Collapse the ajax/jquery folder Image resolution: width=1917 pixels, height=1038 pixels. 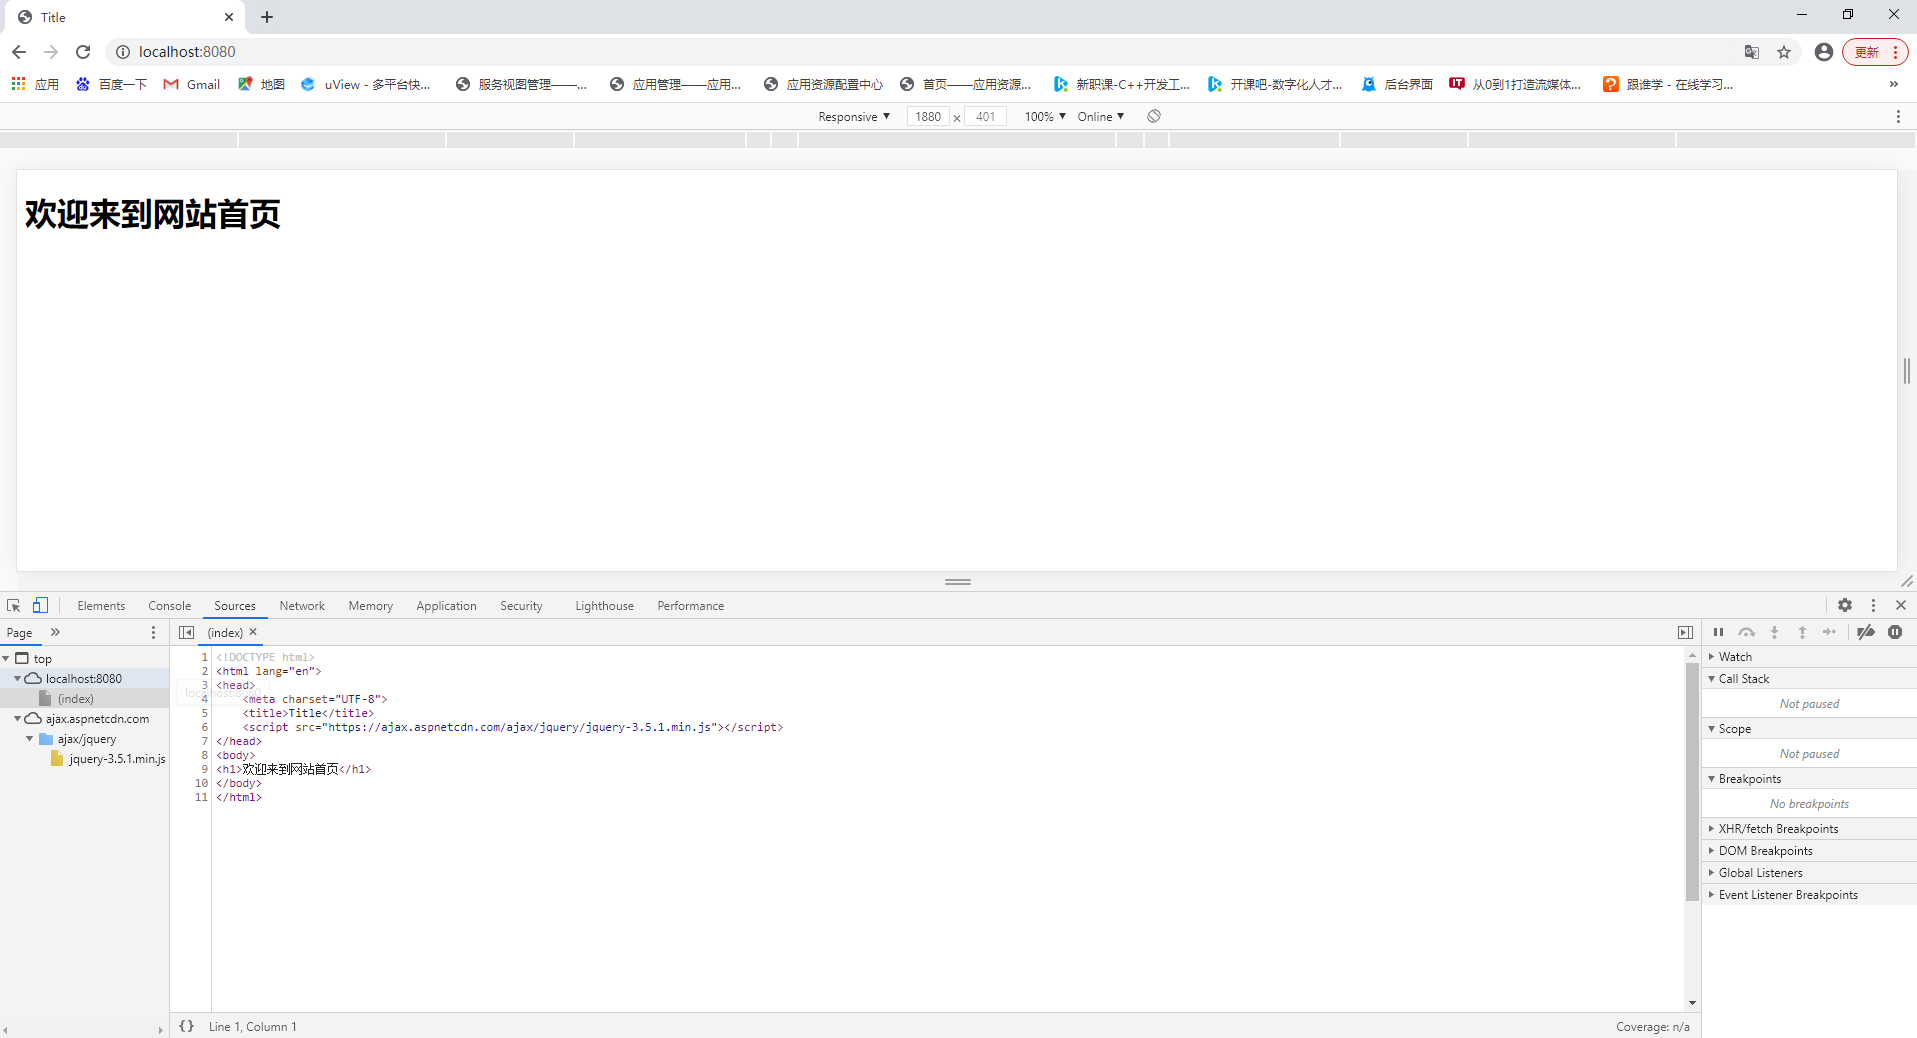tap(29, 738)
